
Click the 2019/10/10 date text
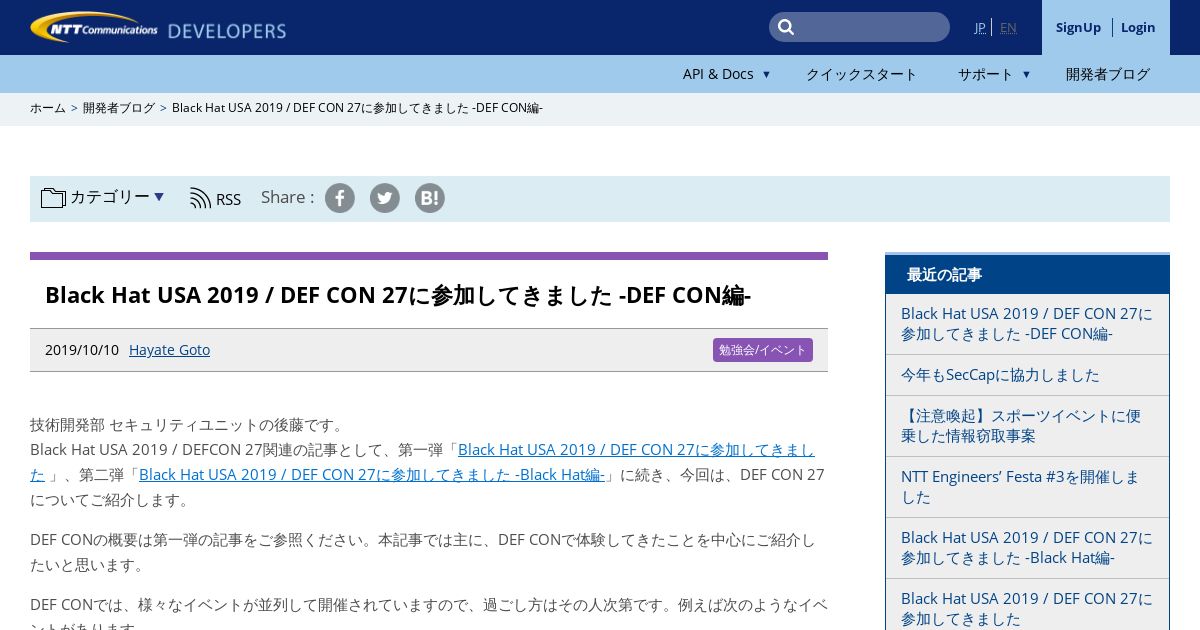(82, 350)
